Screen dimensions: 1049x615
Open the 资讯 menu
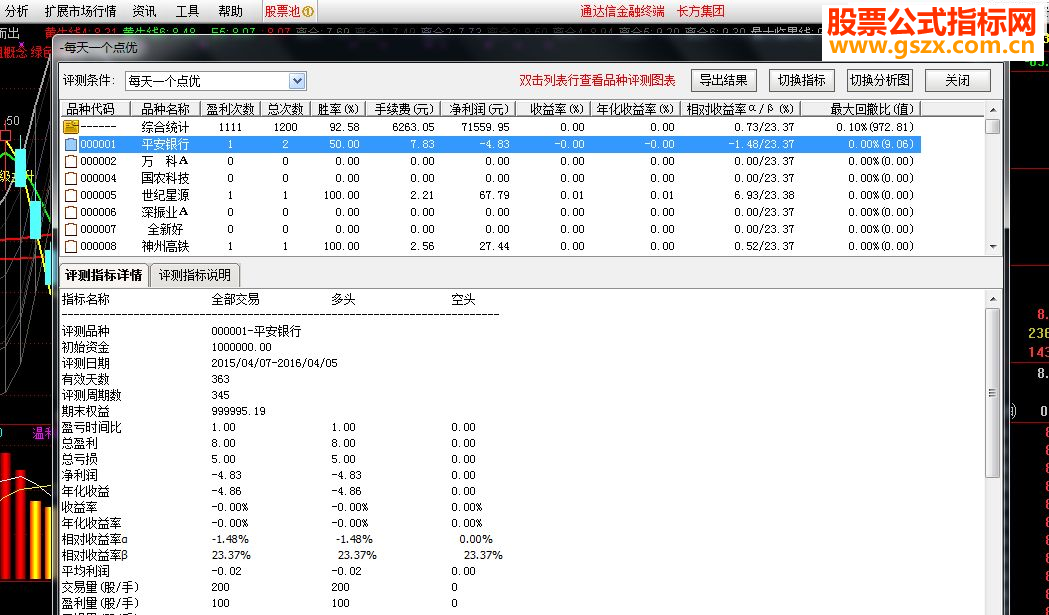144,11
